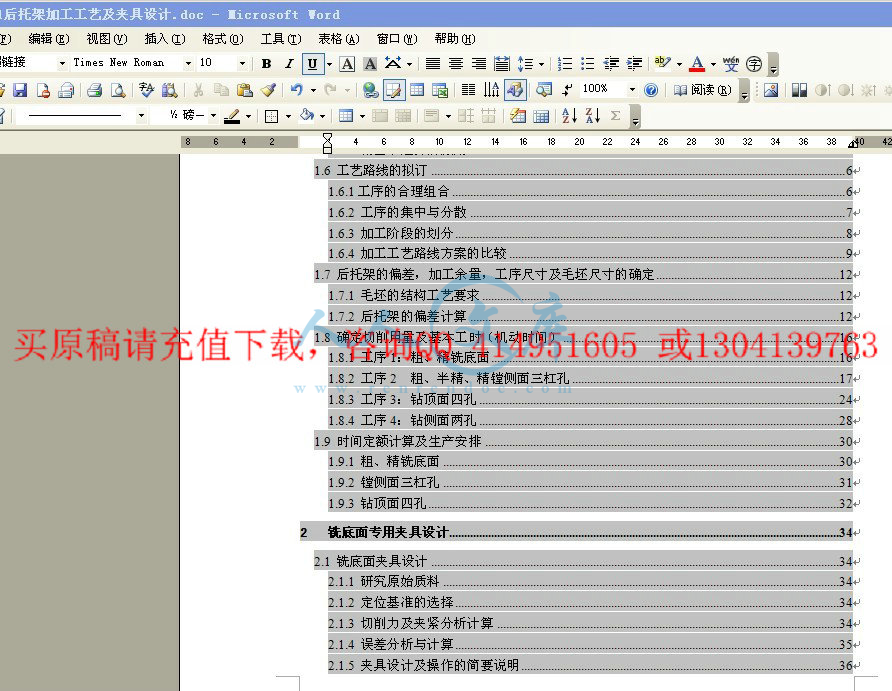Click the 阅读(R) reading layout button
The width and height of the screenshot is (892, 691).
[703, 90]
